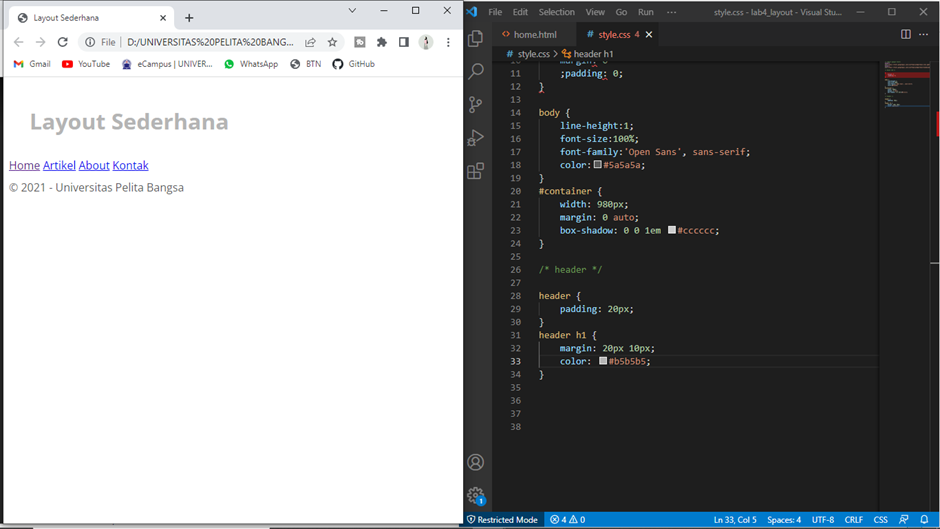Image resolution: width=940 pixels, height=529 pixels.
Task: Open the Explorer view in VS Code
Action: pos(475,38)
